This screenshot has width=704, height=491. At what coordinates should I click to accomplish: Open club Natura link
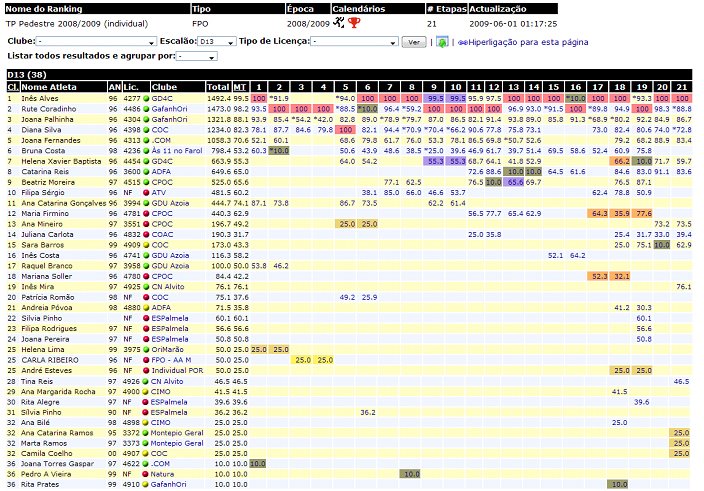point(162,474)
